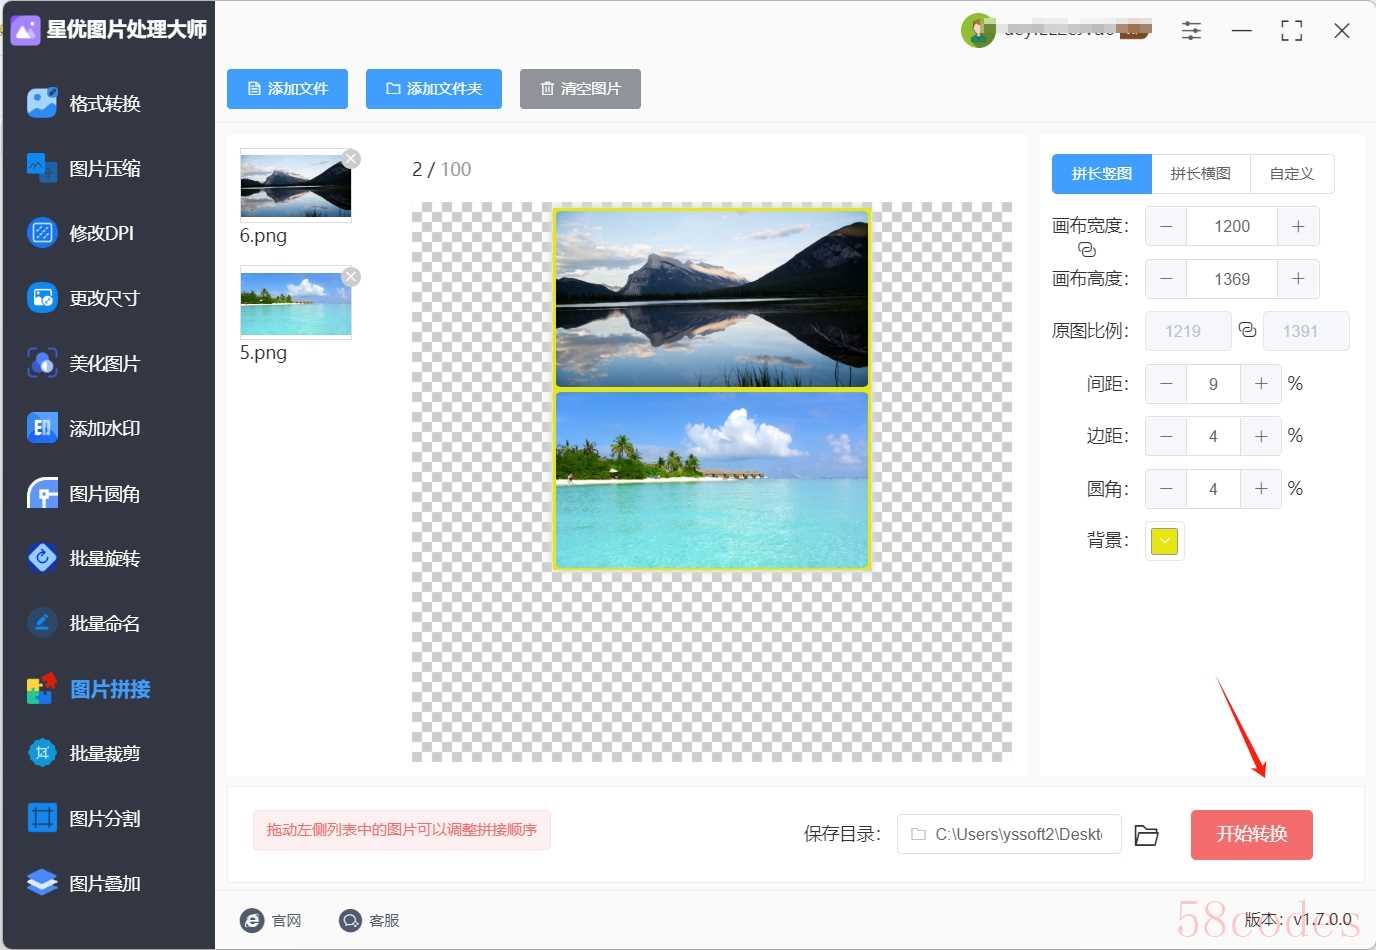Viewport: 1376px width, 950px height.
Task: Click the 添加文件 add file button
Action: [287, 89]
